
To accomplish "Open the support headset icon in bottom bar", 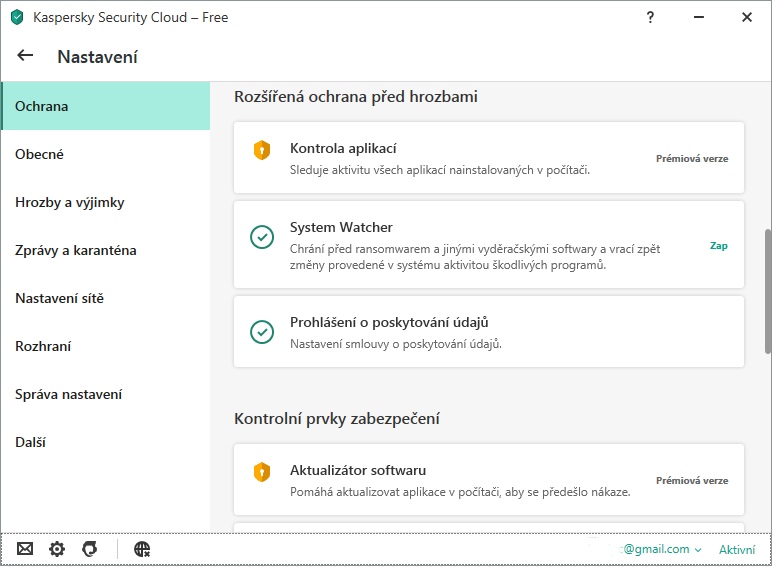I will 89,549.
